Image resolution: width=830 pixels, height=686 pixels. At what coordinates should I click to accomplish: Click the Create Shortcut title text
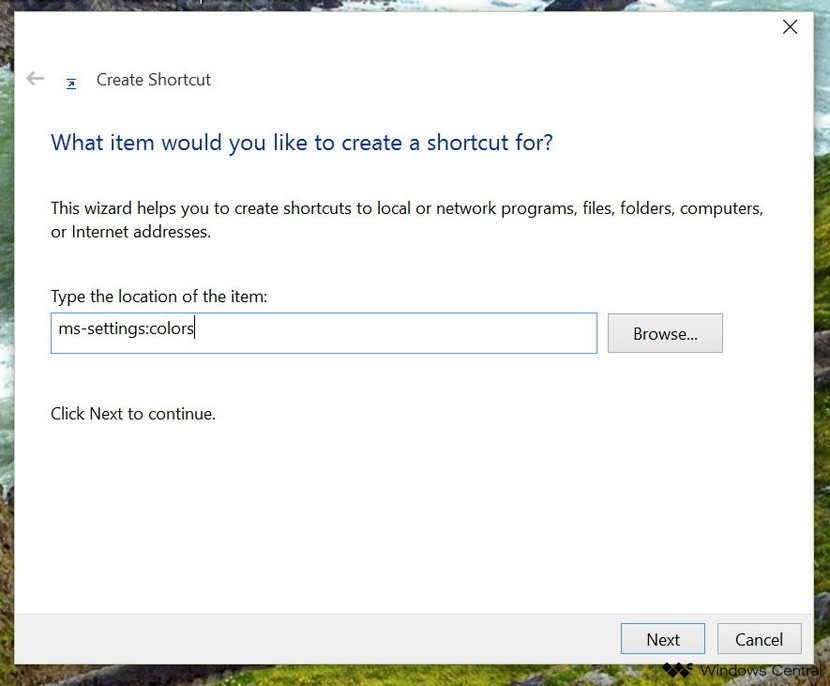click(x=153, y=80)
